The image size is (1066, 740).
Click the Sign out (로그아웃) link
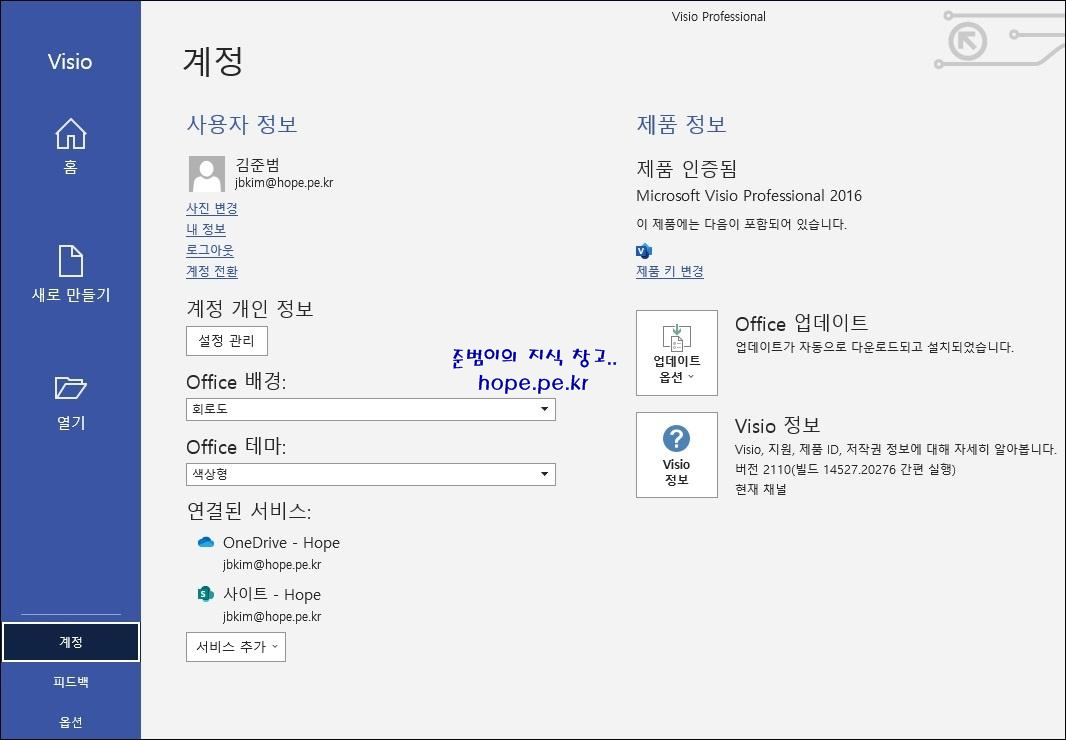tap(210, 250)
